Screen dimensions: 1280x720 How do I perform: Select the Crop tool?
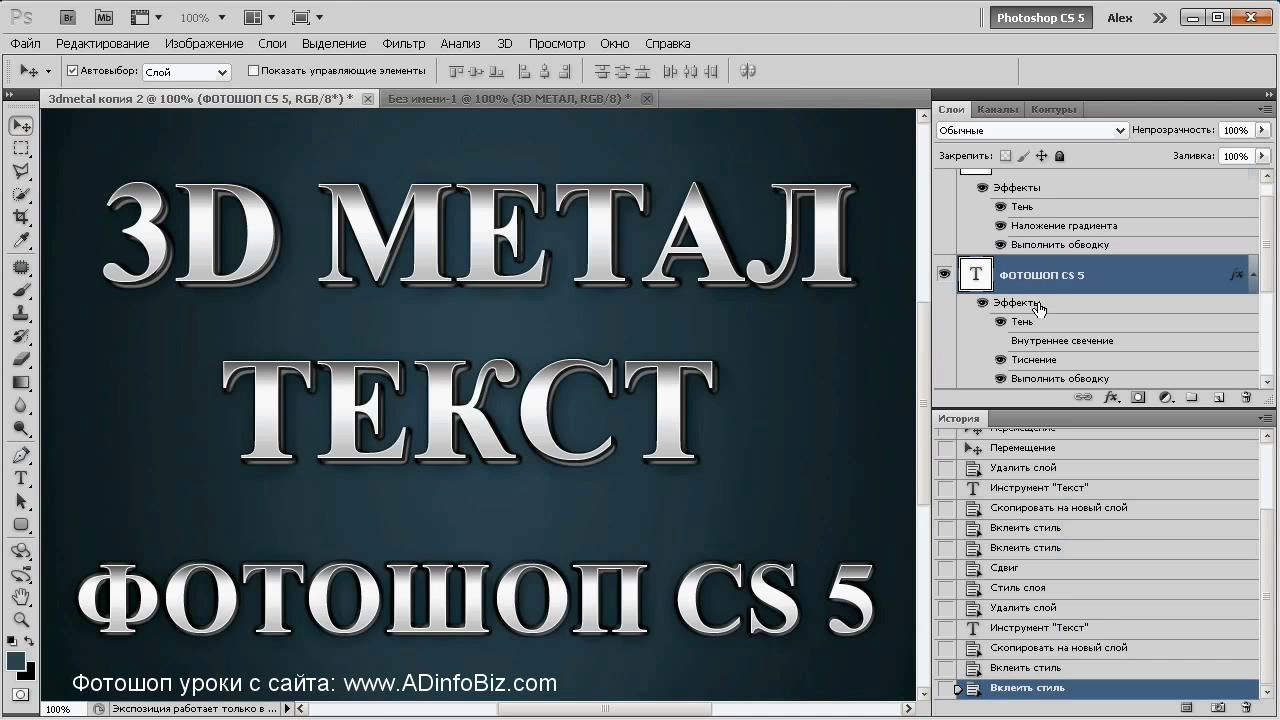click(21, 218)
